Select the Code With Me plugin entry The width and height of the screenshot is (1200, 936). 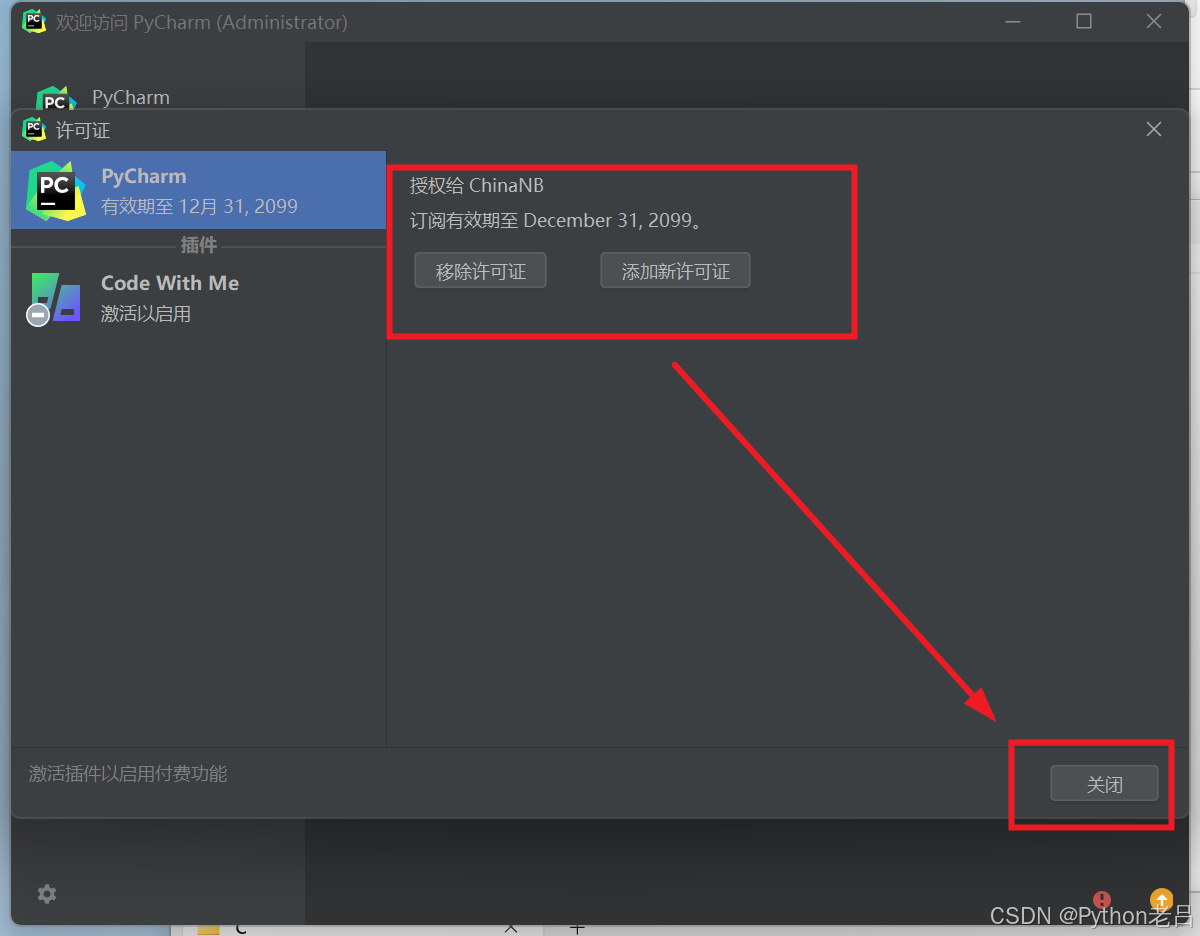tap(198, 298)
